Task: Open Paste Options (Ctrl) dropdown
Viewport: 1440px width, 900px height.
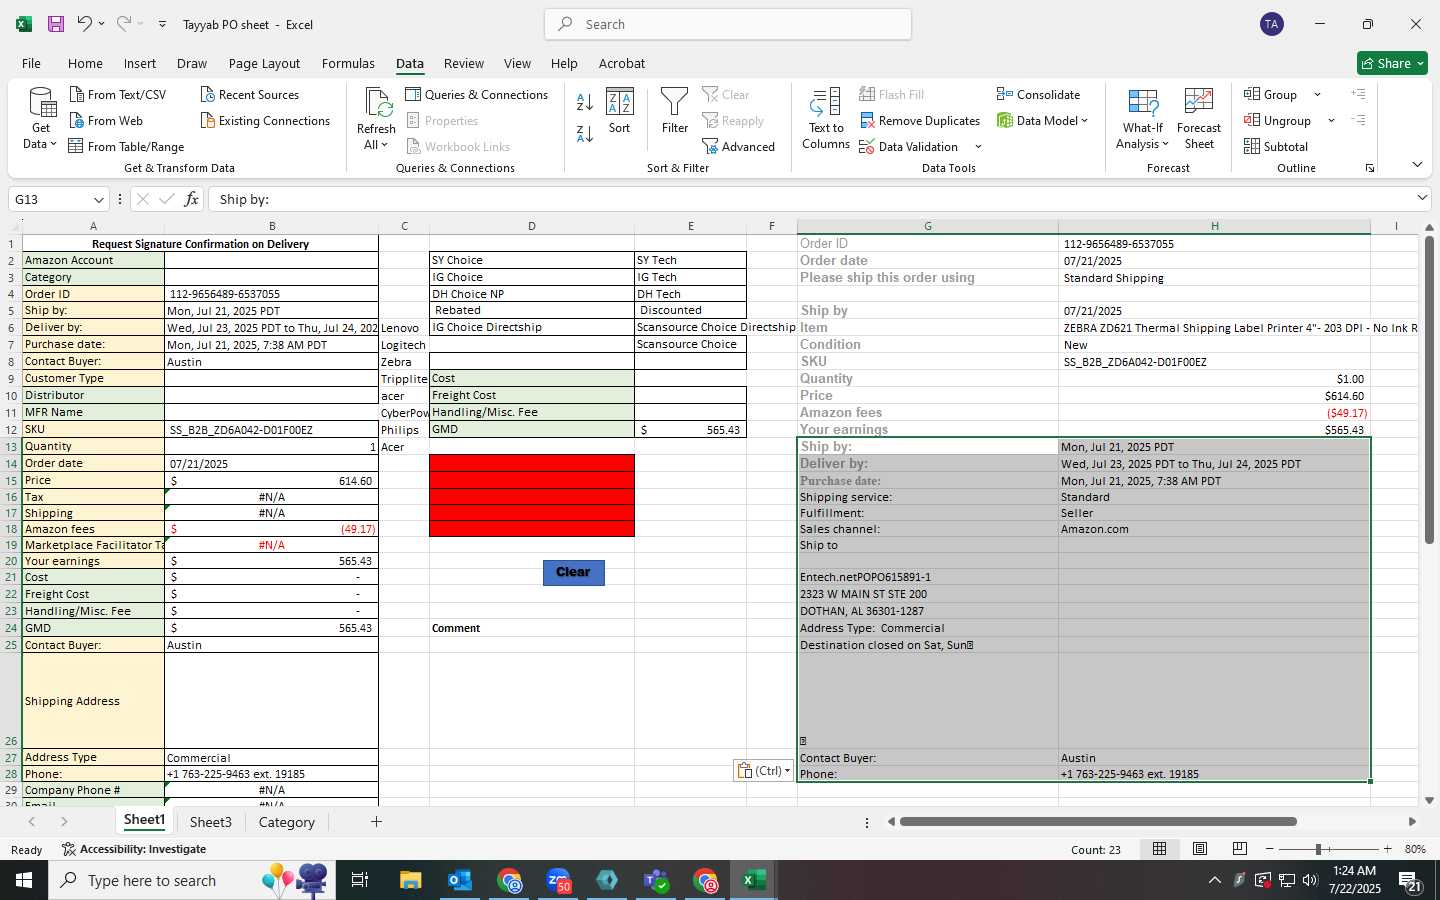Action: coord(764,771)
